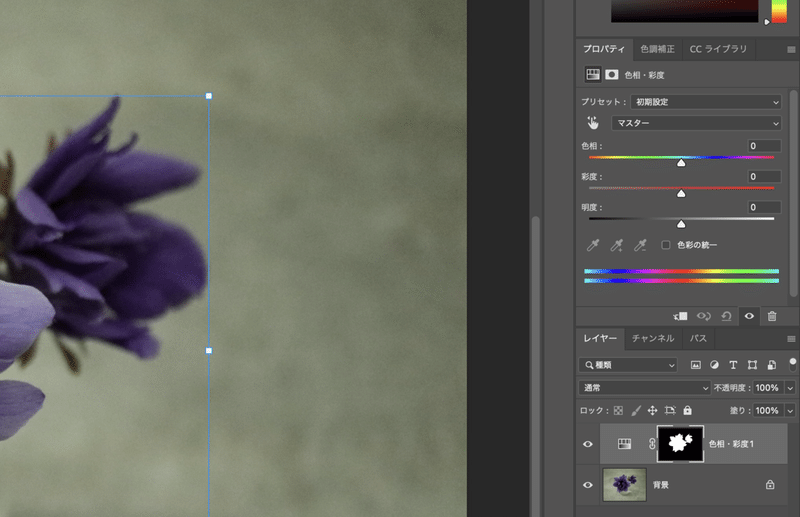Click the 不透明度 100% field
The height and width of the screenshot is (517, 800).
coord(769,388)
